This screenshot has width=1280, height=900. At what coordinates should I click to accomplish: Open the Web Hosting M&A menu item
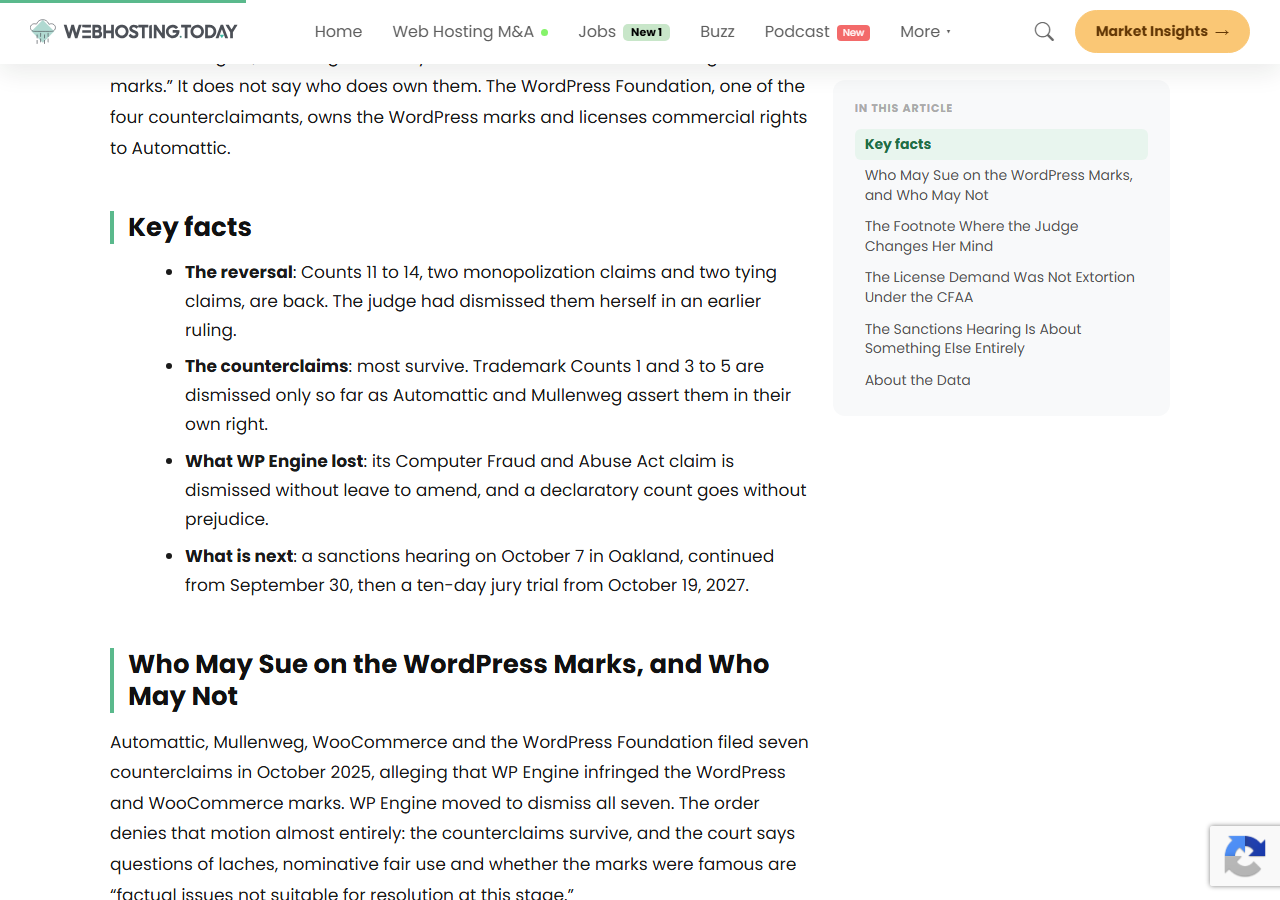tap(463, 32)
